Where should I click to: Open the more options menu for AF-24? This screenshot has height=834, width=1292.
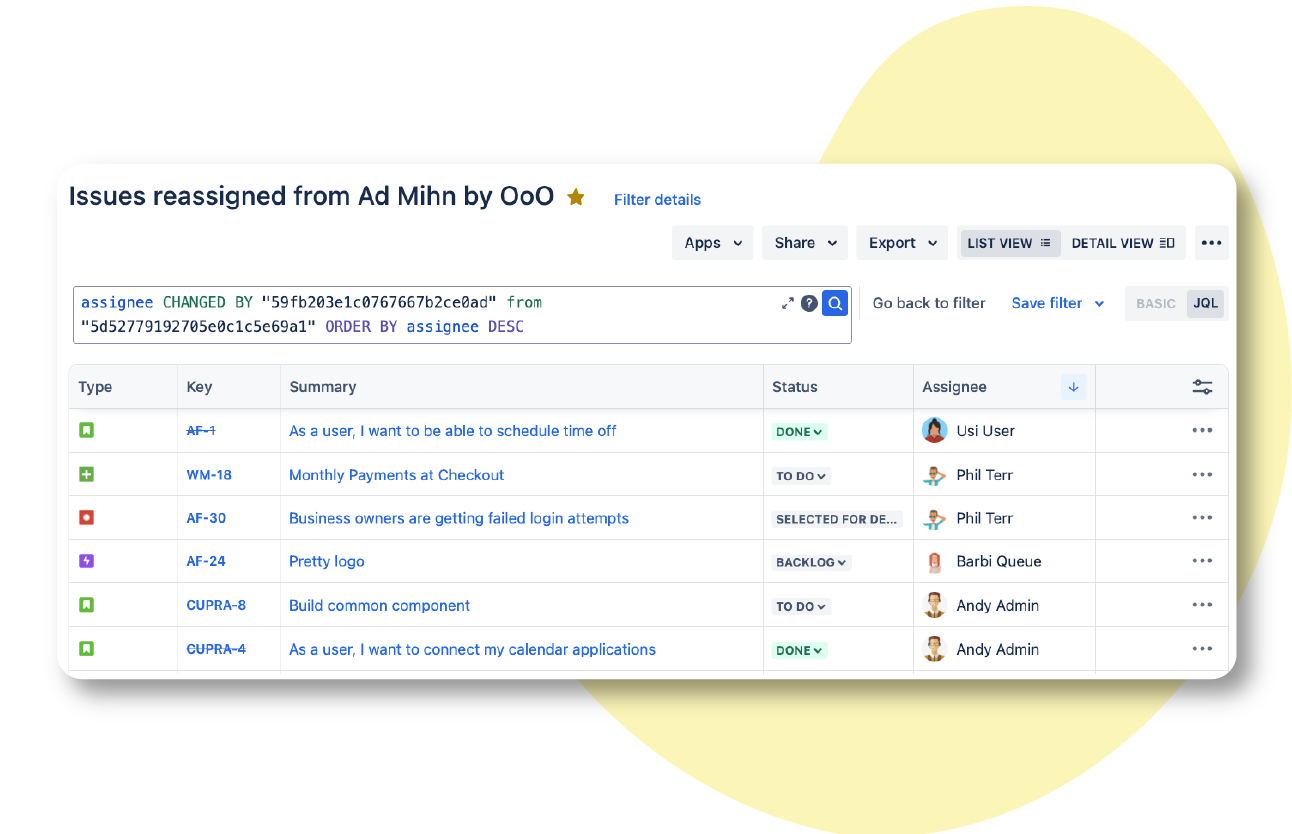tap(1202, 561)
